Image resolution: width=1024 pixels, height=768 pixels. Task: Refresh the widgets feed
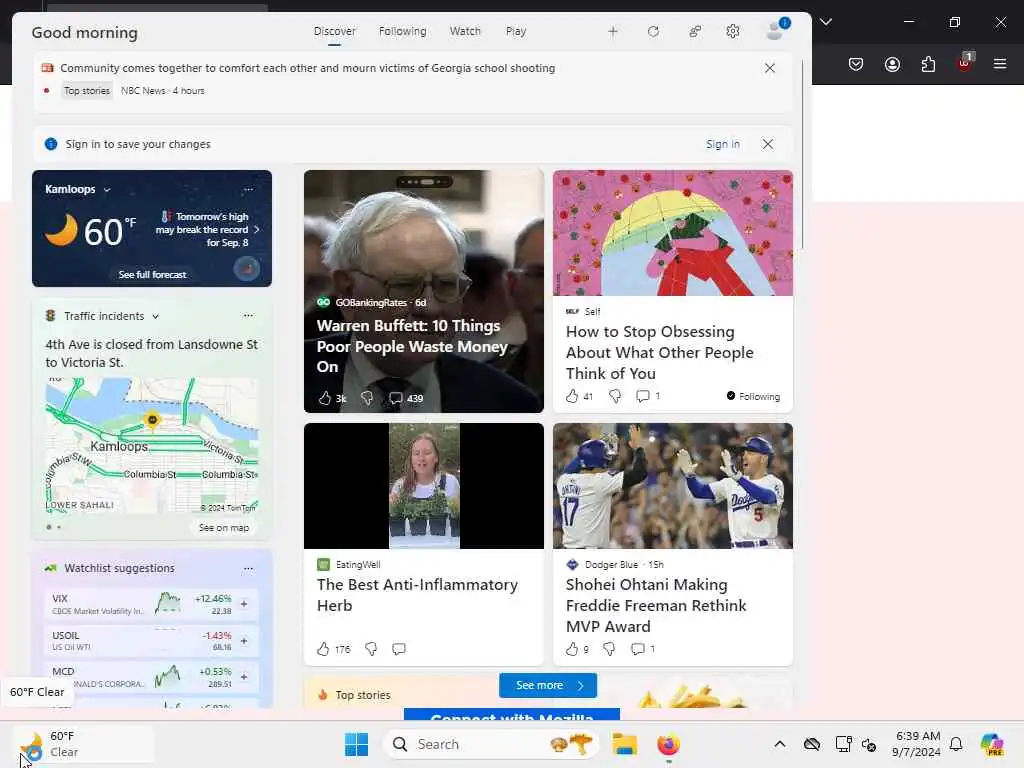point(653,31)
